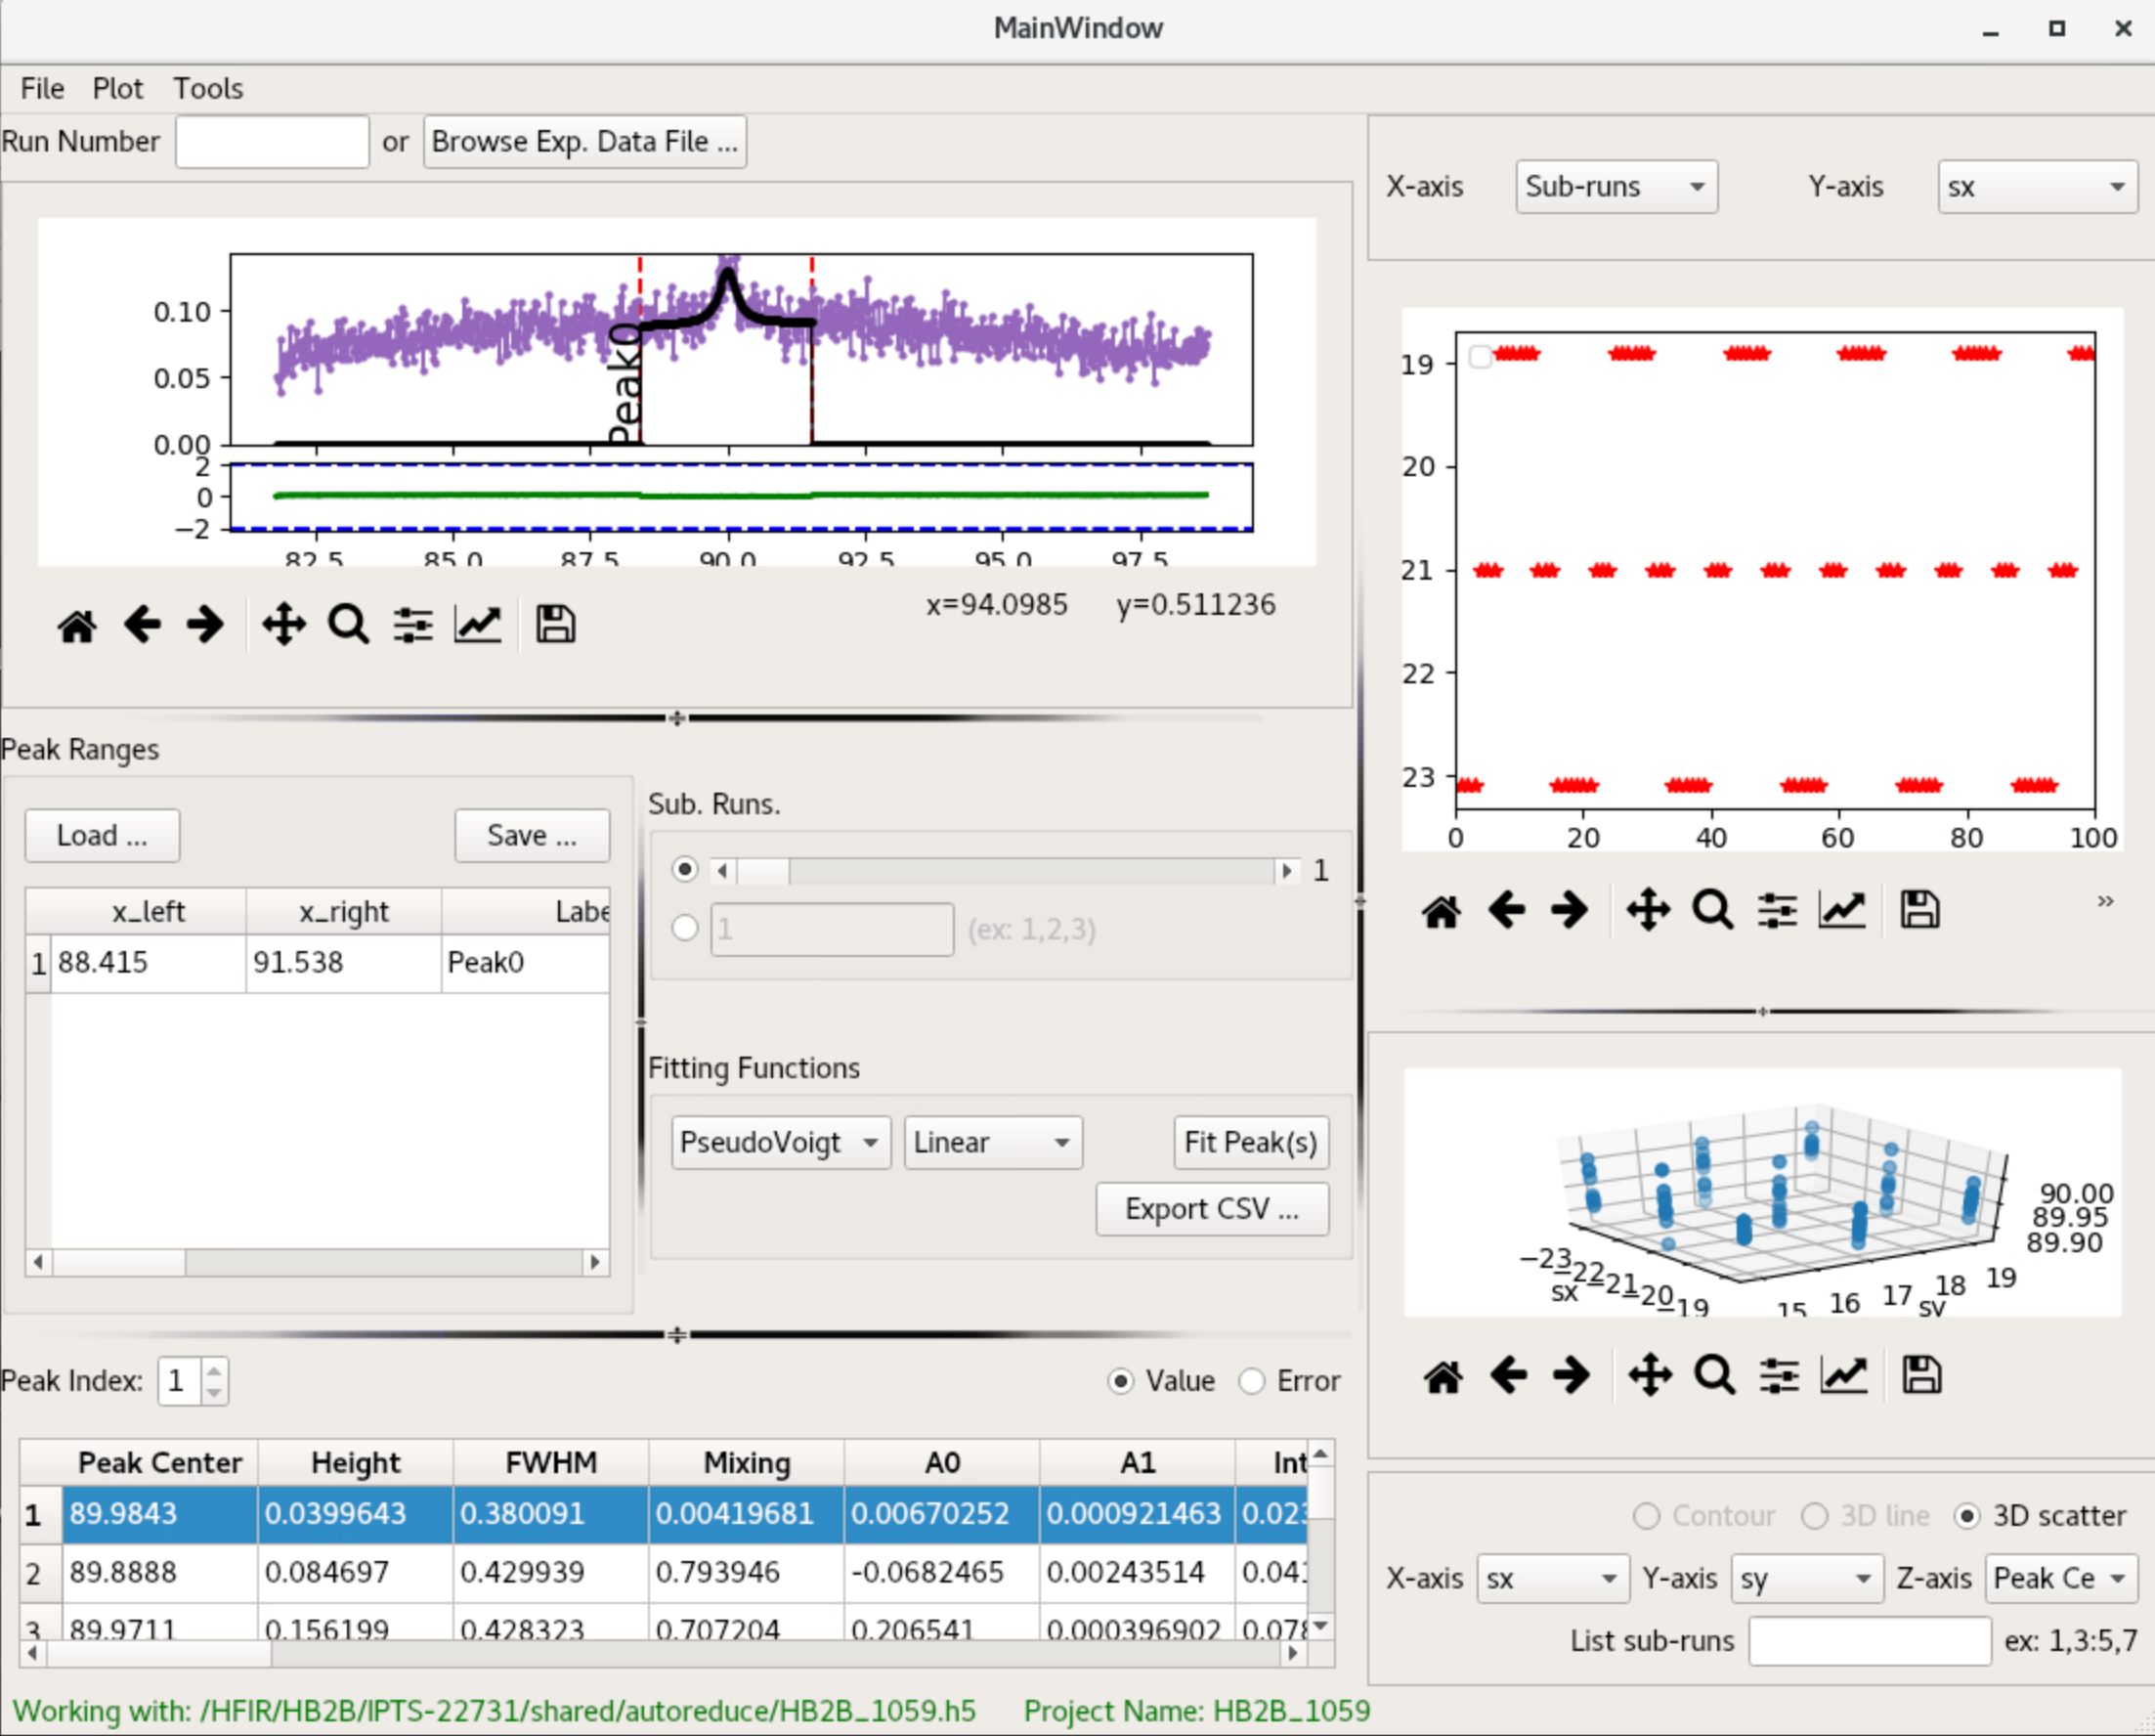Open the bottom X-axis sx dropdown

(x=1553, y=1579)
